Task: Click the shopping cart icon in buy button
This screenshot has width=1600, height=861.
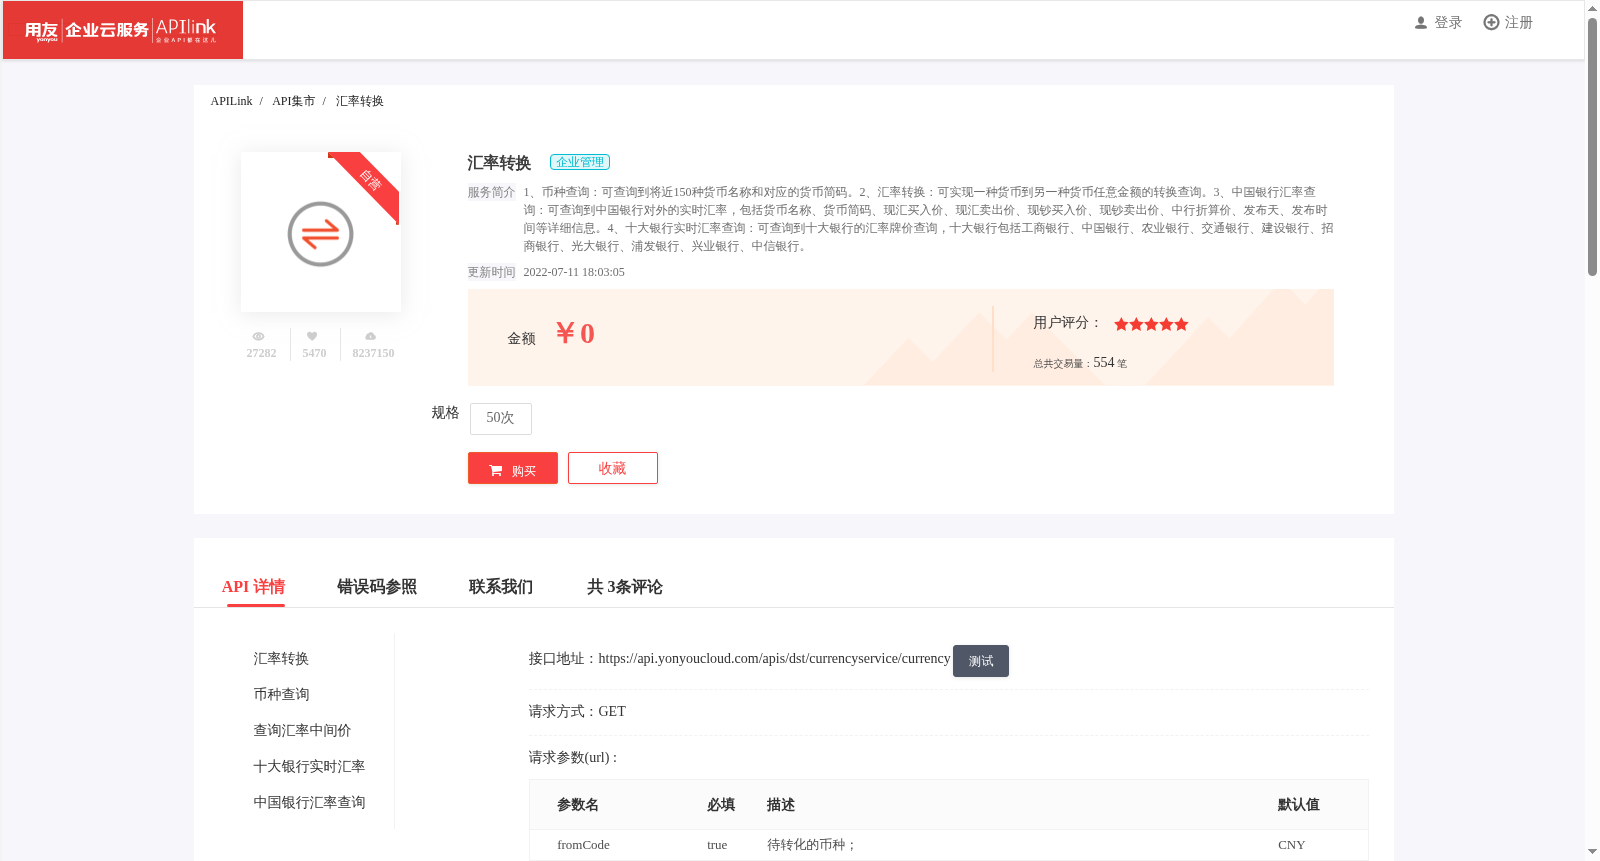Action: [496, 470]
